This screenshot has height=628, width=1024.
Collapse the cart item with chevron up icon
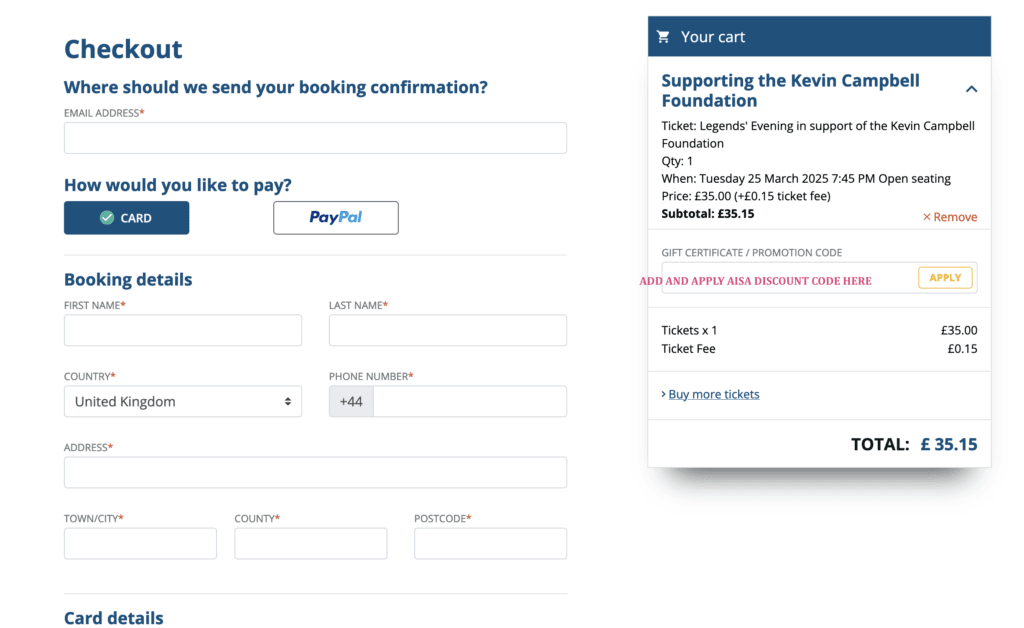[971, 89]
